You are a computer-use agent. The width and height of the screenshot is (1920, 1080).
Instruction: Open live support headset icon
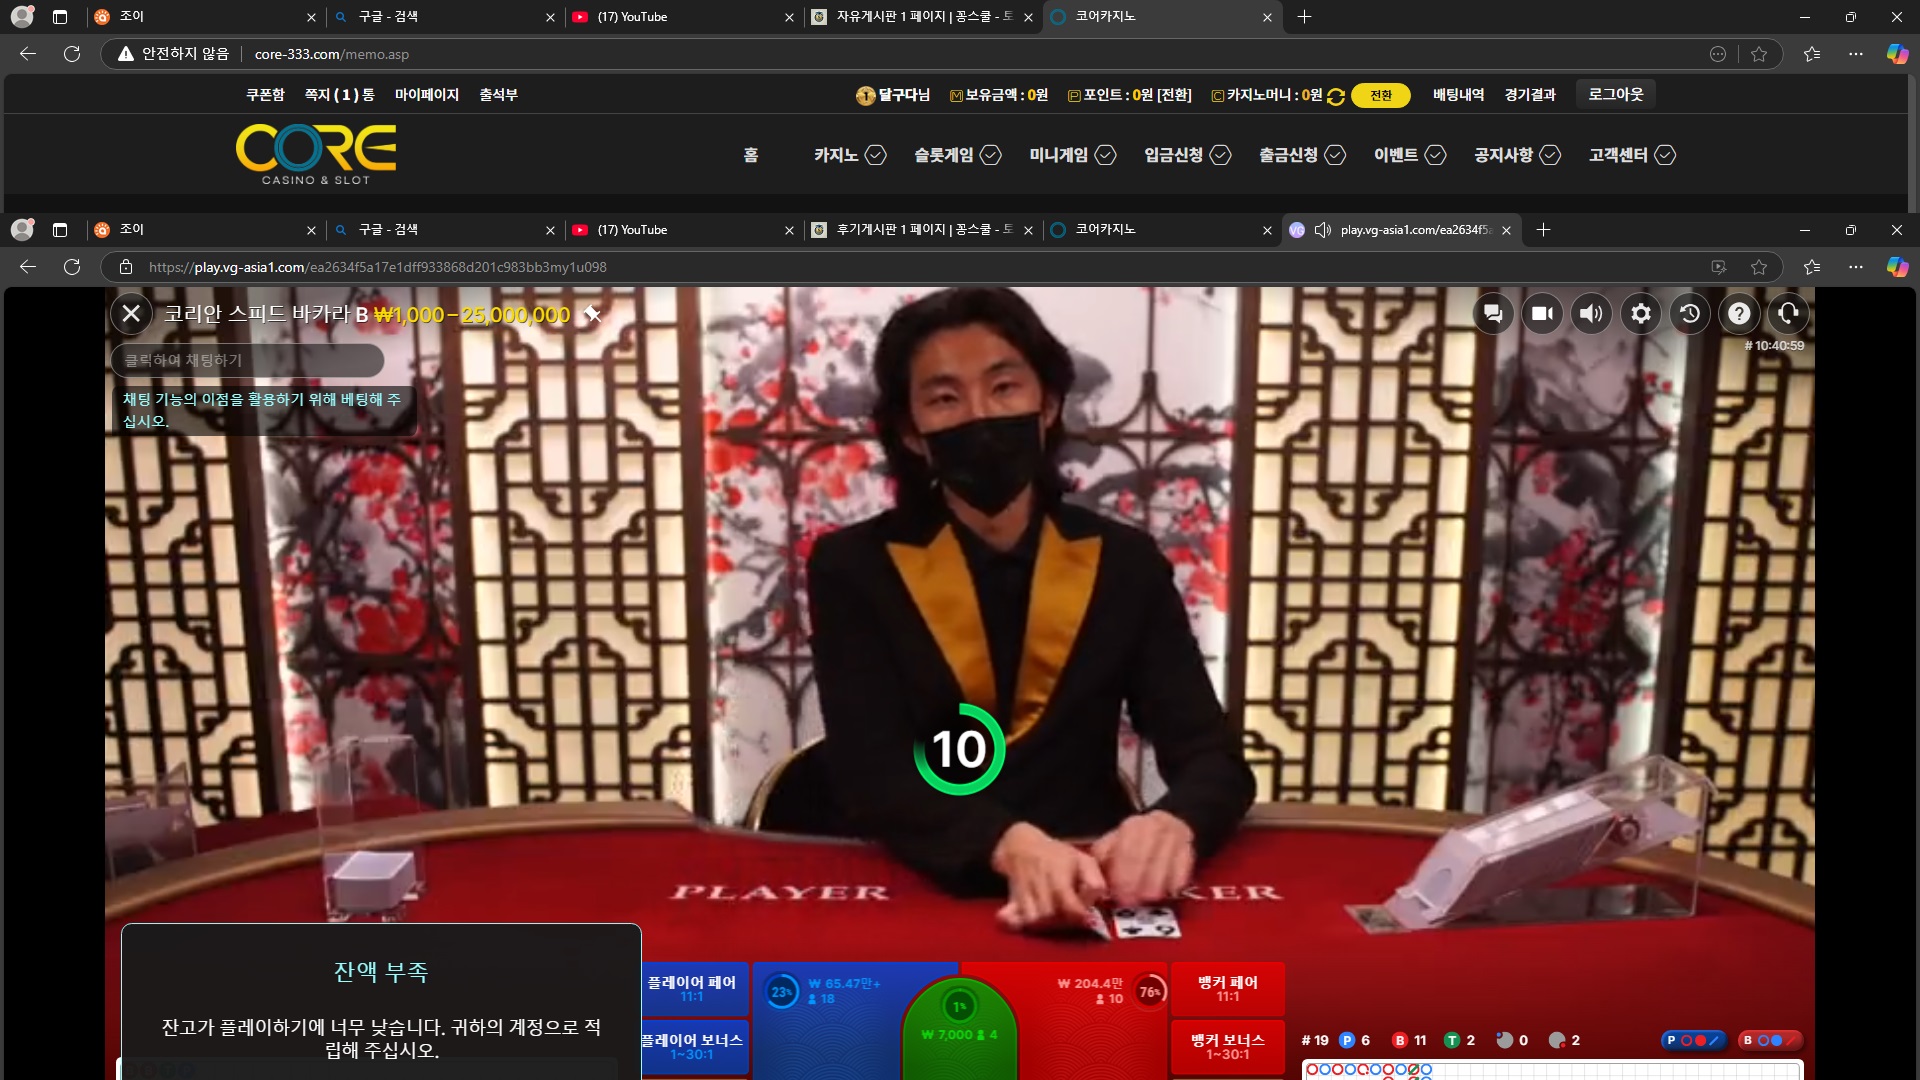[1788, 314]
